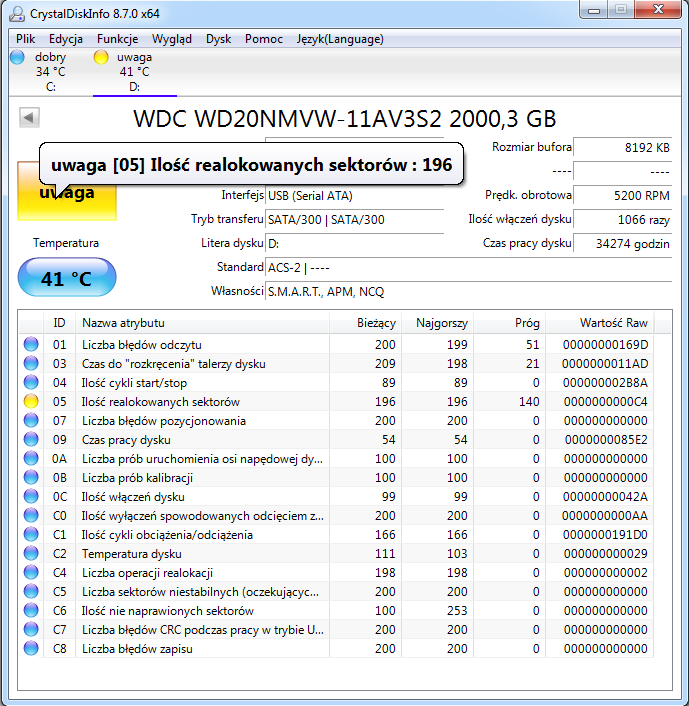Viewport: 689px width, 706px height.
Task: Click the uwaga [05] tooltip balloon
Action: click(x=251, y=165)
